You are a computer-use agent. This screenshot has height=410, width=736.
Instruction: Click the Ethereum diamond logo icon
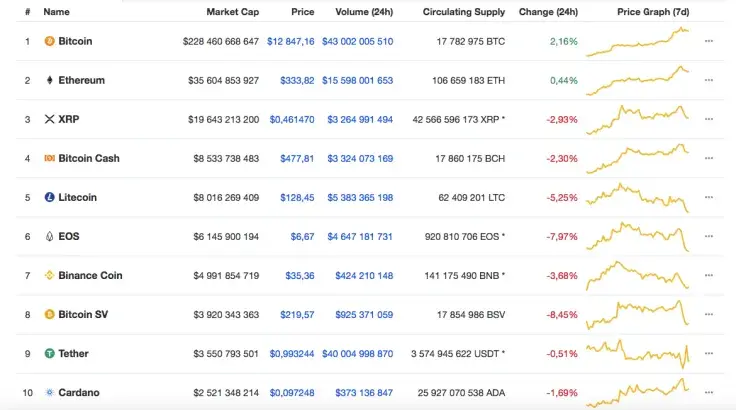tap(50, 80)
